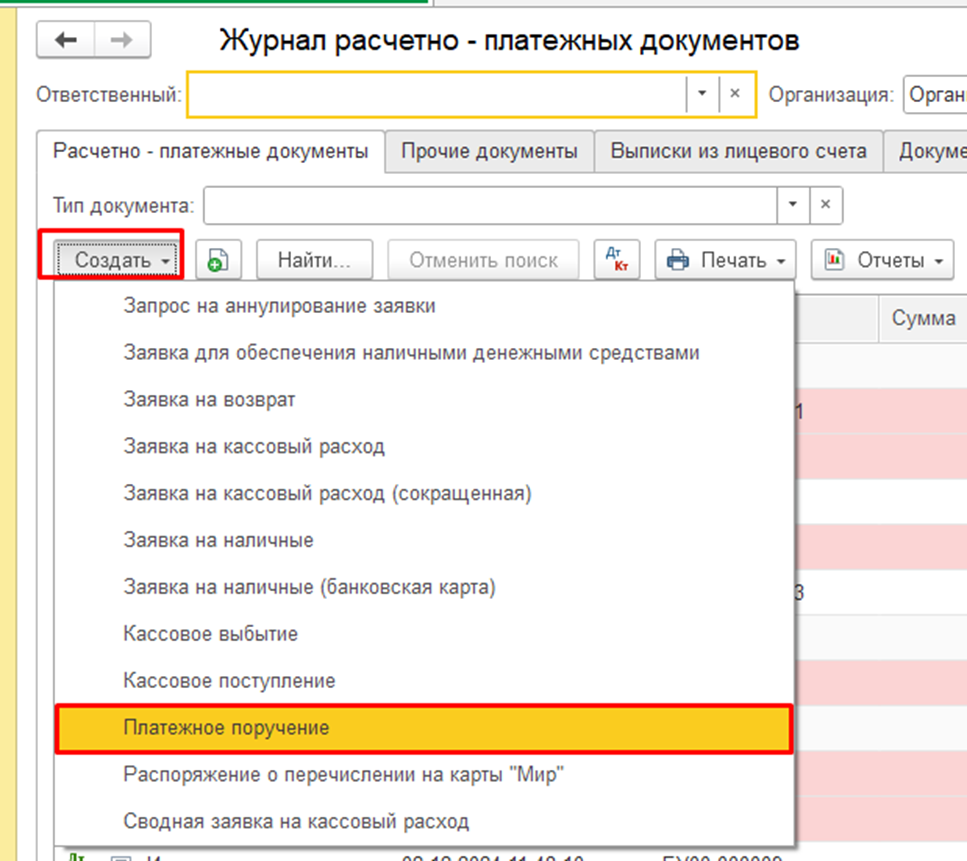Image resolution: width=967 pixels, height=861 pixels.
Task: Select Распоряжение о перечислении на карты "Мир"
Action: (424, 775)
